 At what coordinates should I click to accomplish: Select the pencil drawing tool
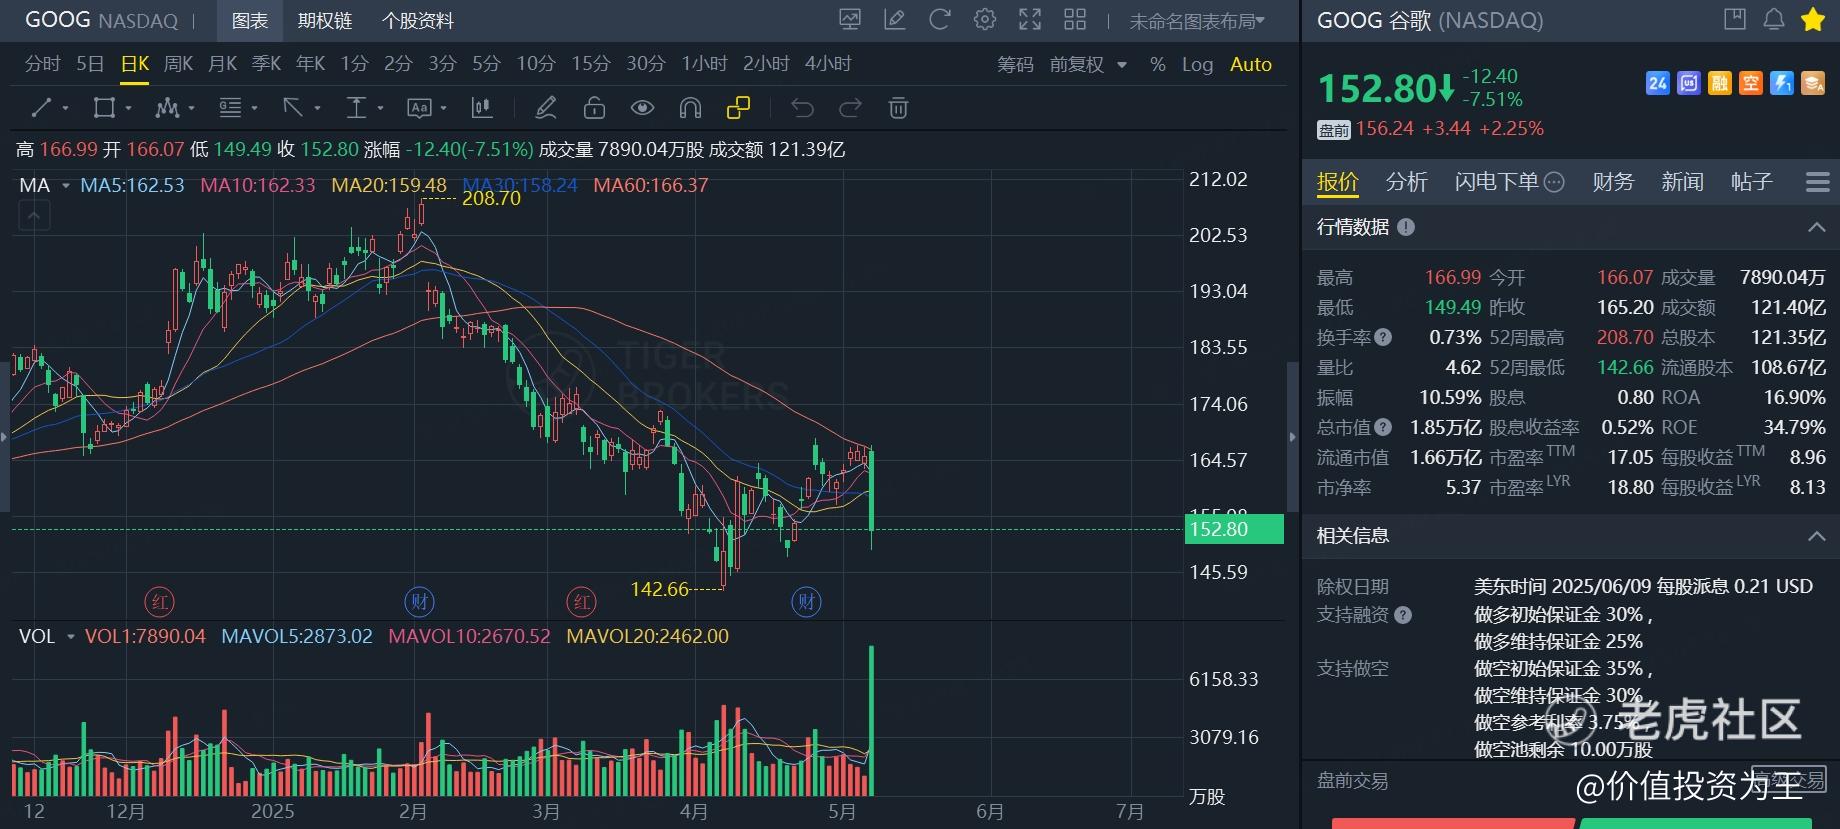tap(545, 108)
